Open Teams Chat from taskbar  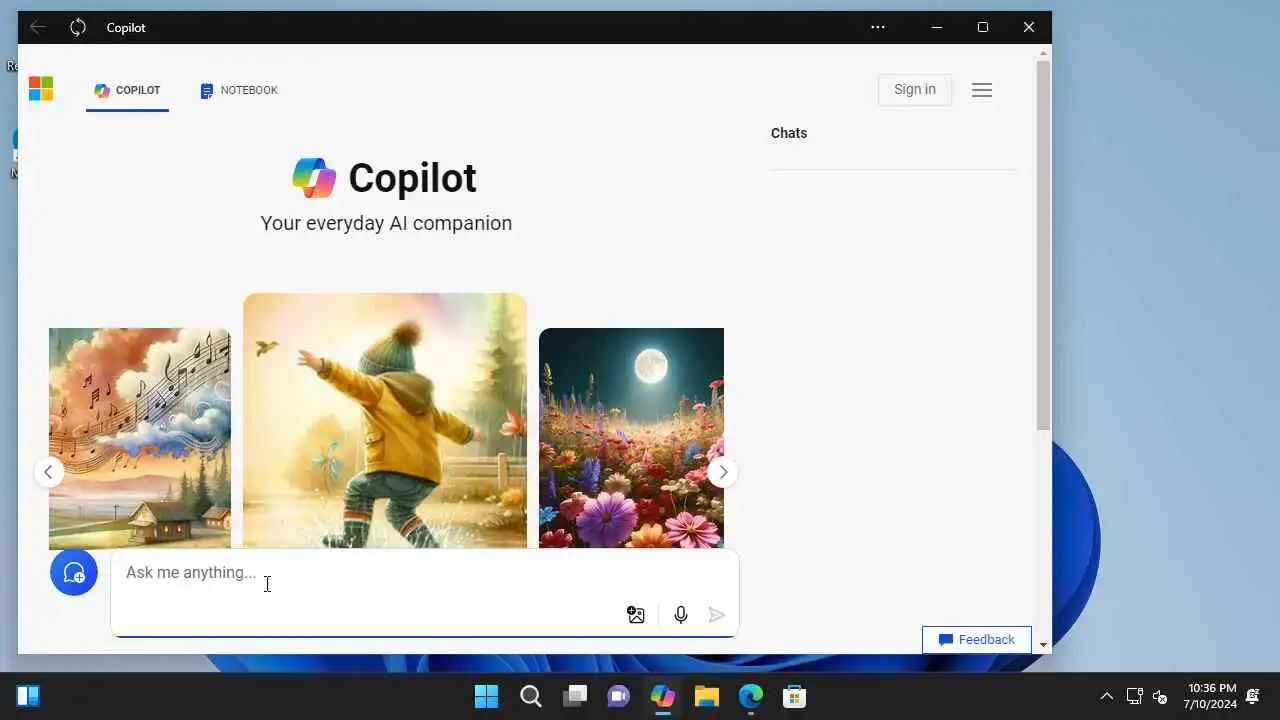[619, 696]
